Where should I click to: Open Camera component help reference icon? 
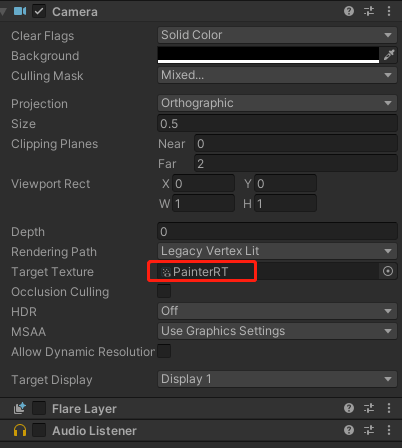pos(349,11)
